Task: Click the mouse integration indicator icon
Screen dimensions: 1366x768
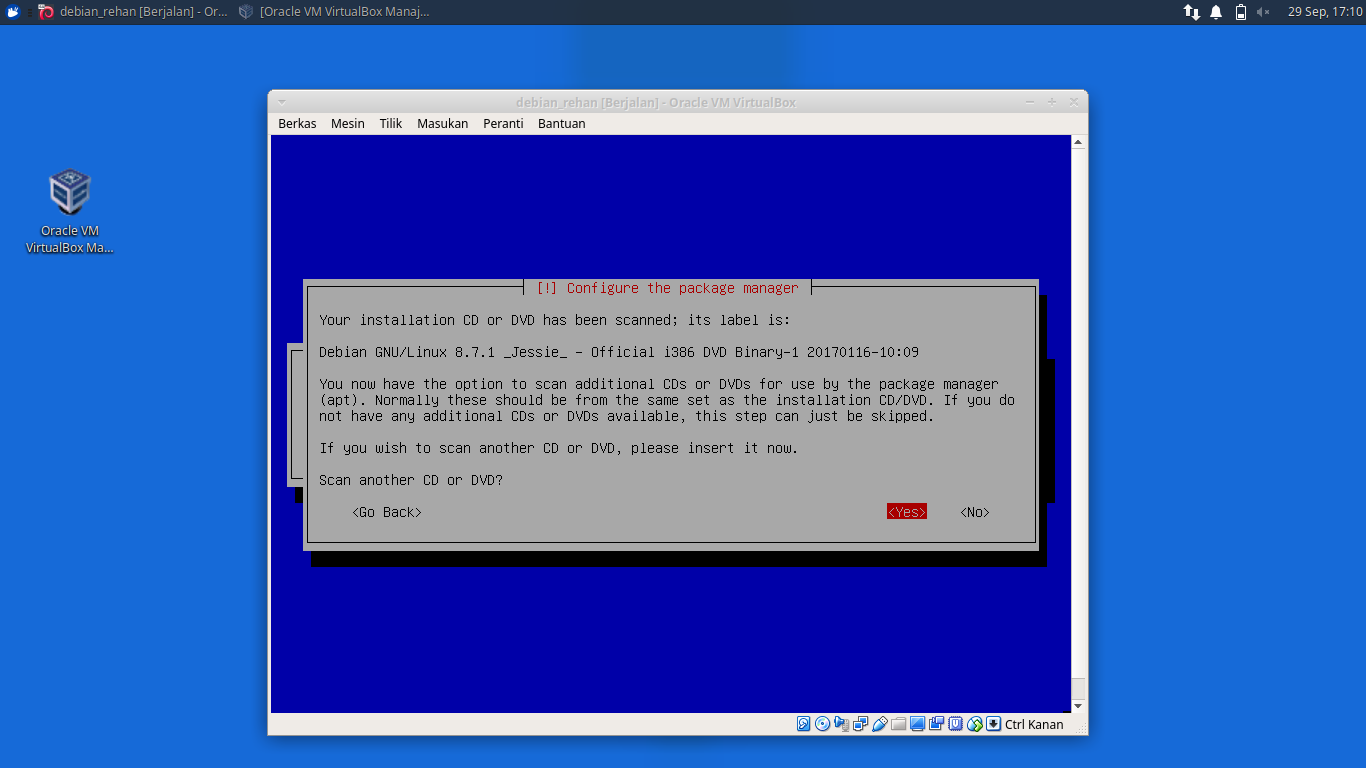Action: (975, 724)
